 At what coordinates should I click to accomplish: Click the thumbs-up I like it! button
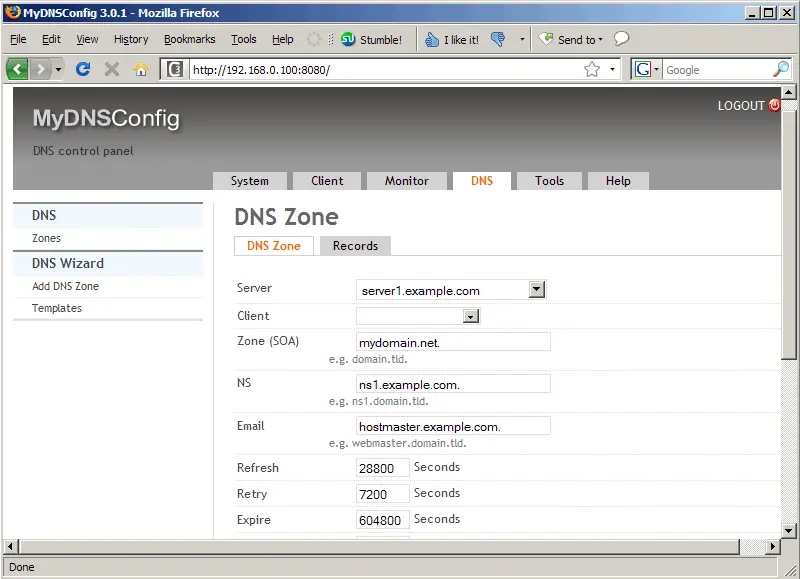click(x=452, y=39)
